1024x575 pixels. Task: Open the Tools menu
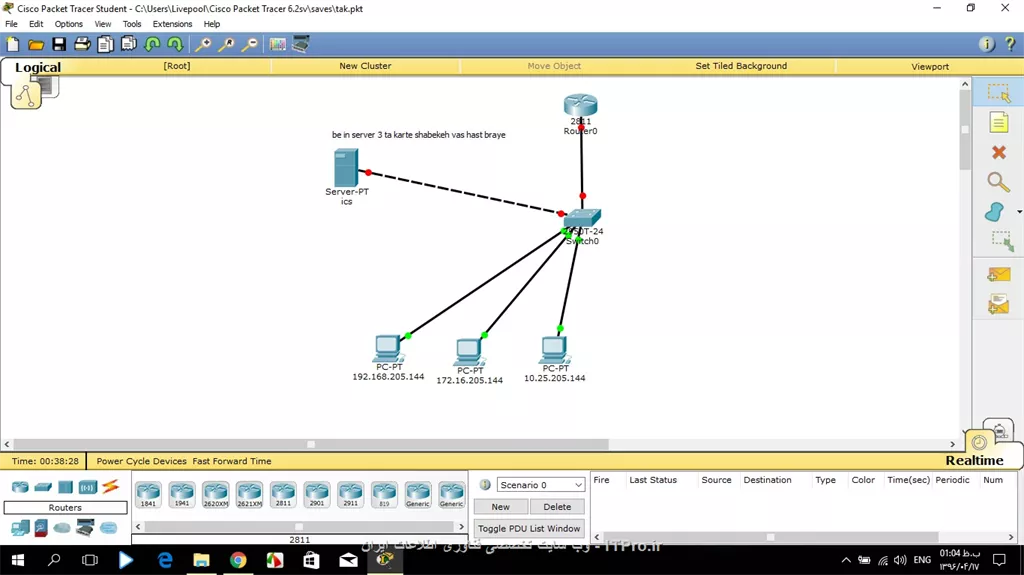pos(132,24)
